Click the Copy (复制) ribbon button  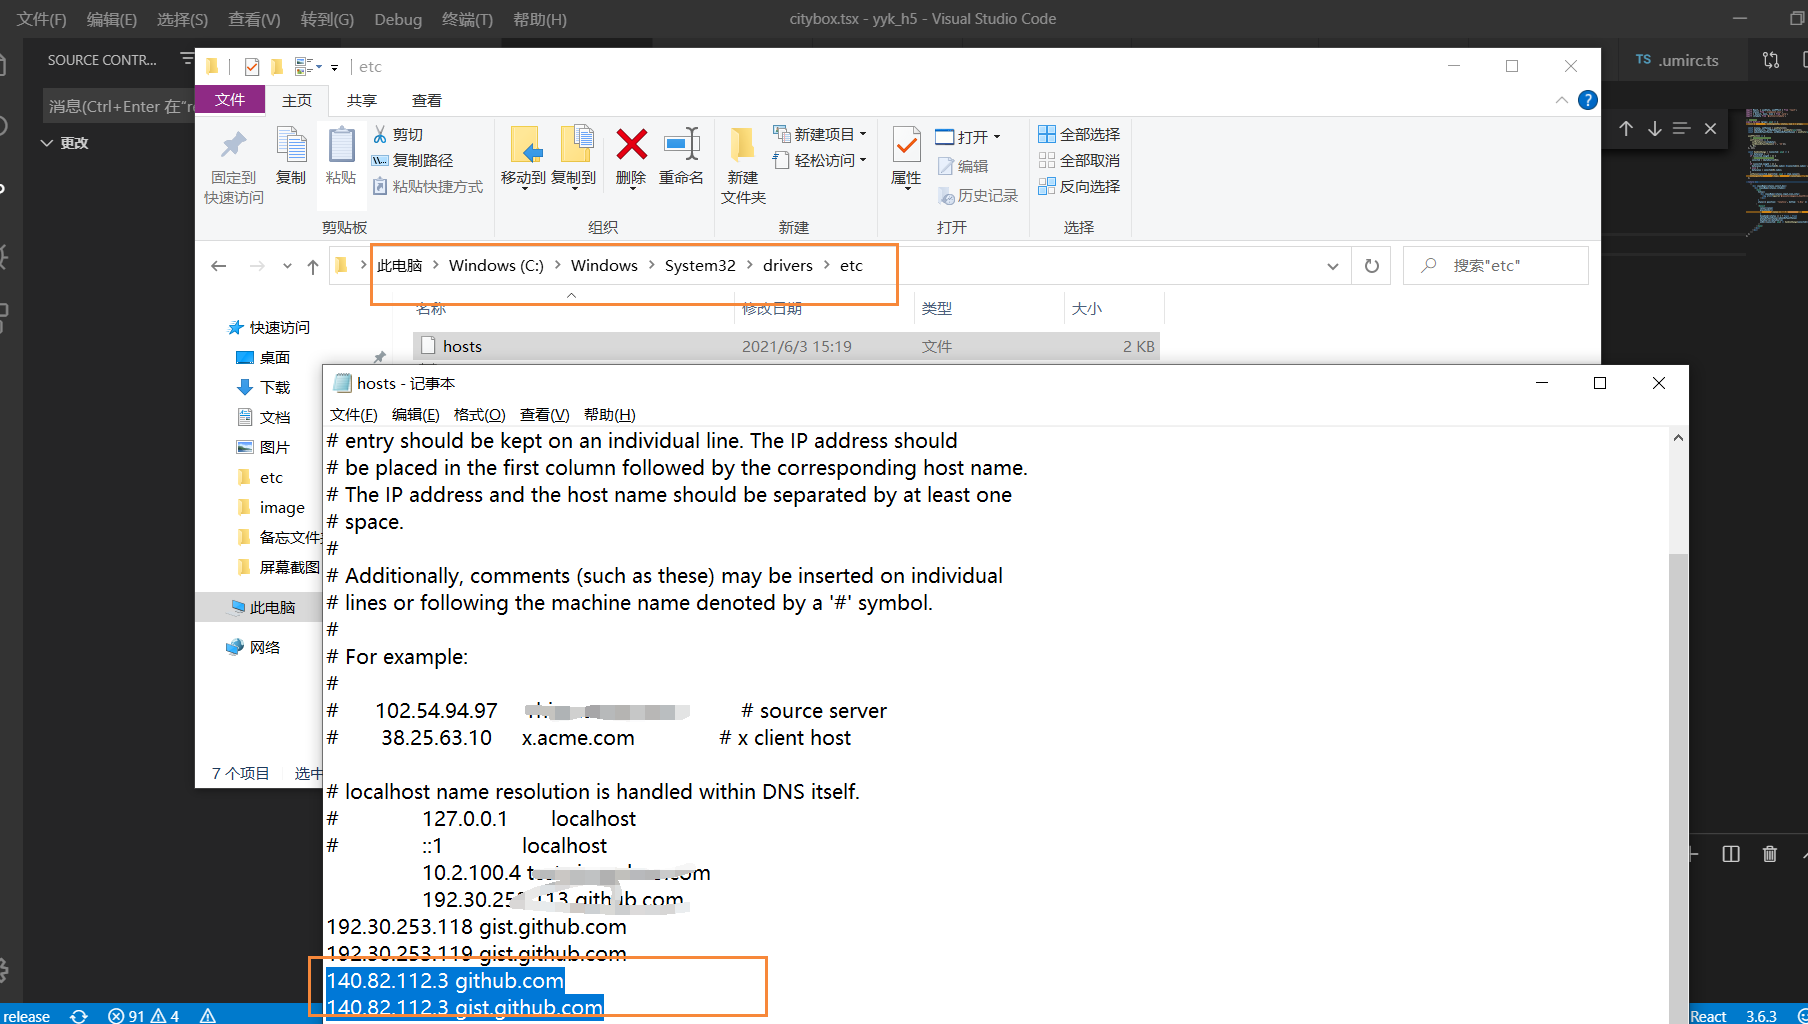point(291,156)
